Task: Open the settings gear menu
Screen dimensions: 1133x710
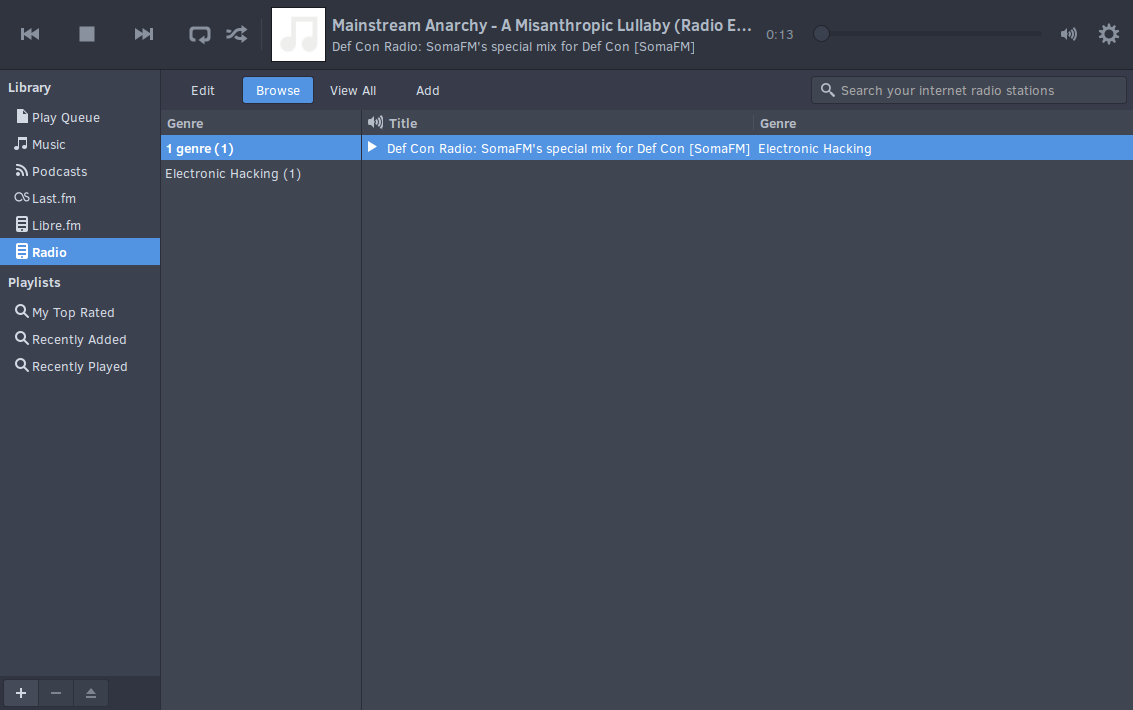Action: pyautogui.click(x=1108, y=34)
